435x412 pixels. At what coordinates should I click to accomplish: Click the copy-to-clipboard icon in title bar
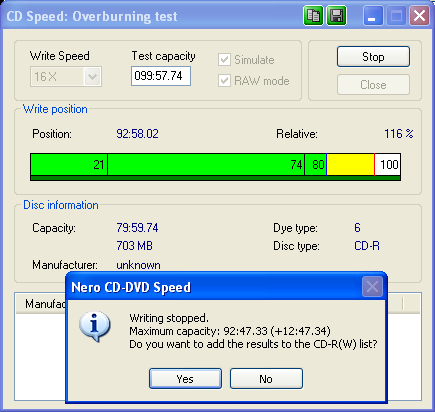click(313, 16)
